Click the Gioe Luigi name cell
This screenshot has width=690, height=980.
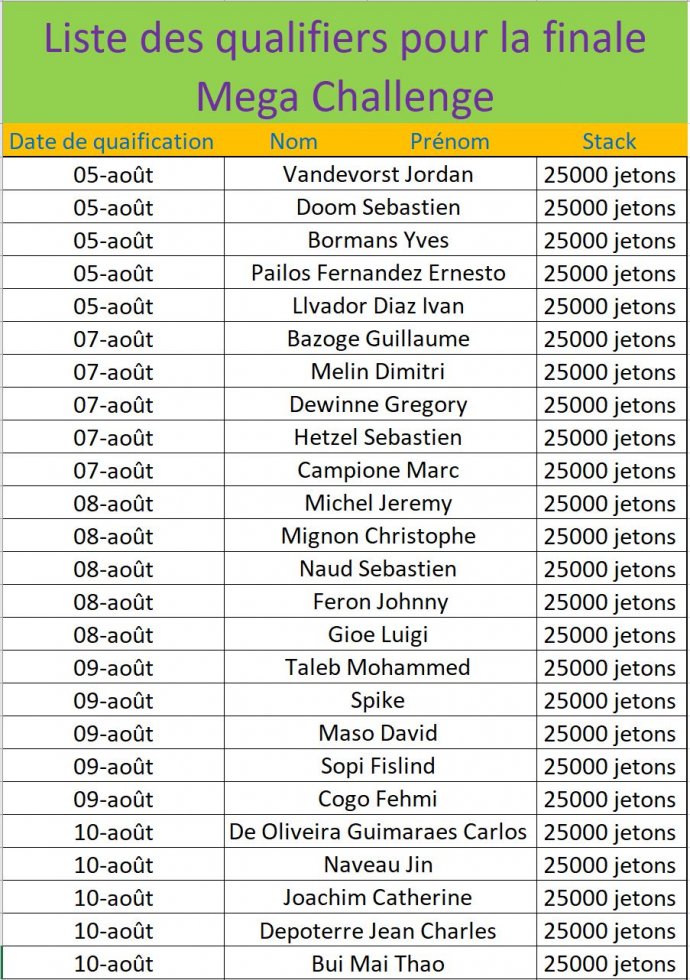pyautogui.click(x=378, y=635)
